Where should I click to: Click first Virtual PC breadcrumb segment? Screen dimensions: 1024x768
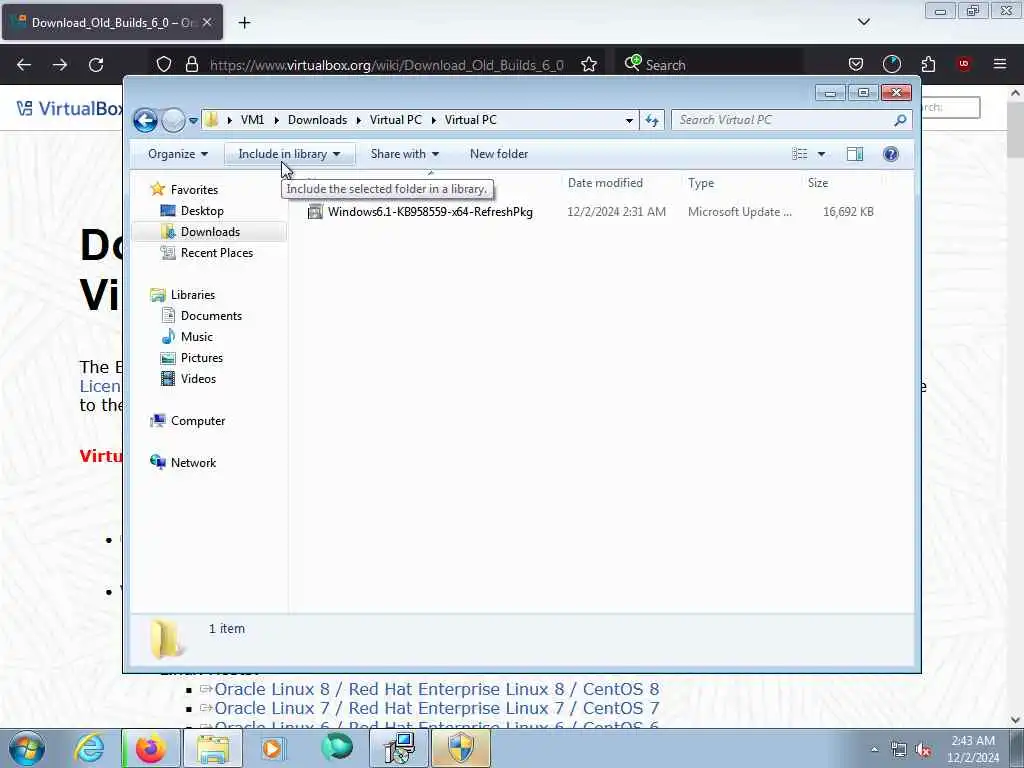pos(395,120)
